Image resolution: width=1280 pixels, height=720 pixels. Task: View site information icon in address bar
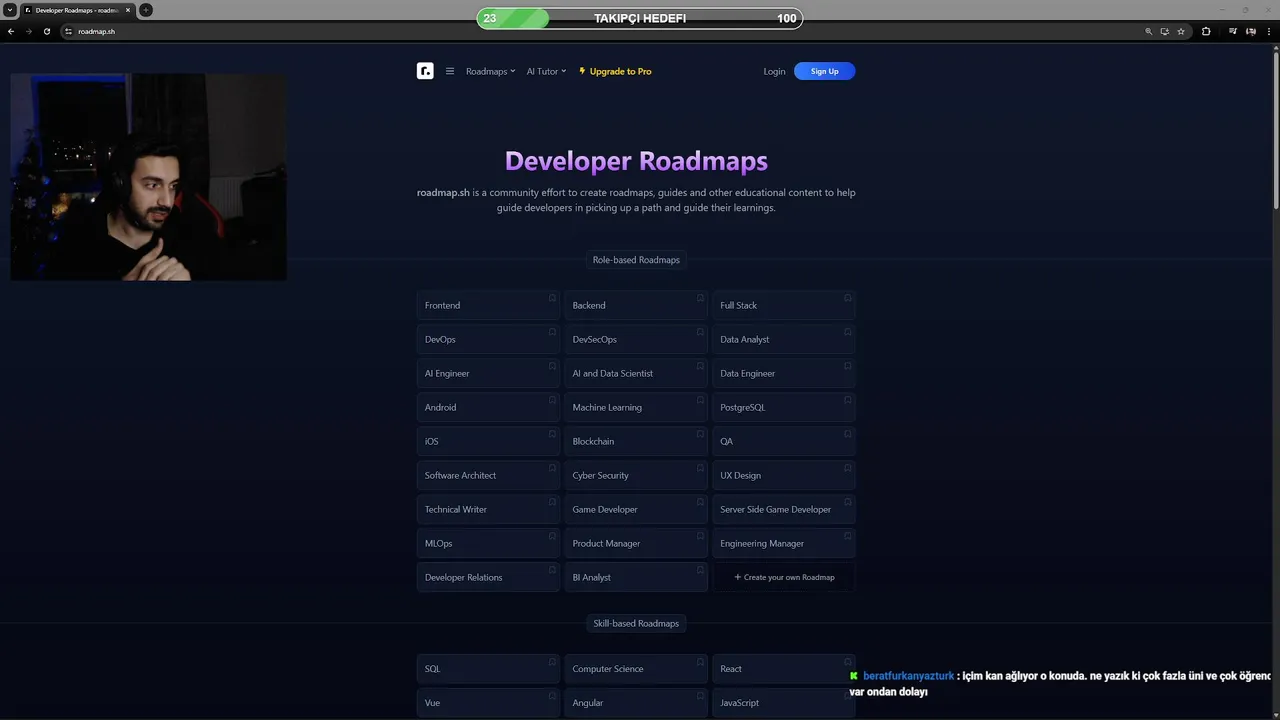tap(69, 31)
